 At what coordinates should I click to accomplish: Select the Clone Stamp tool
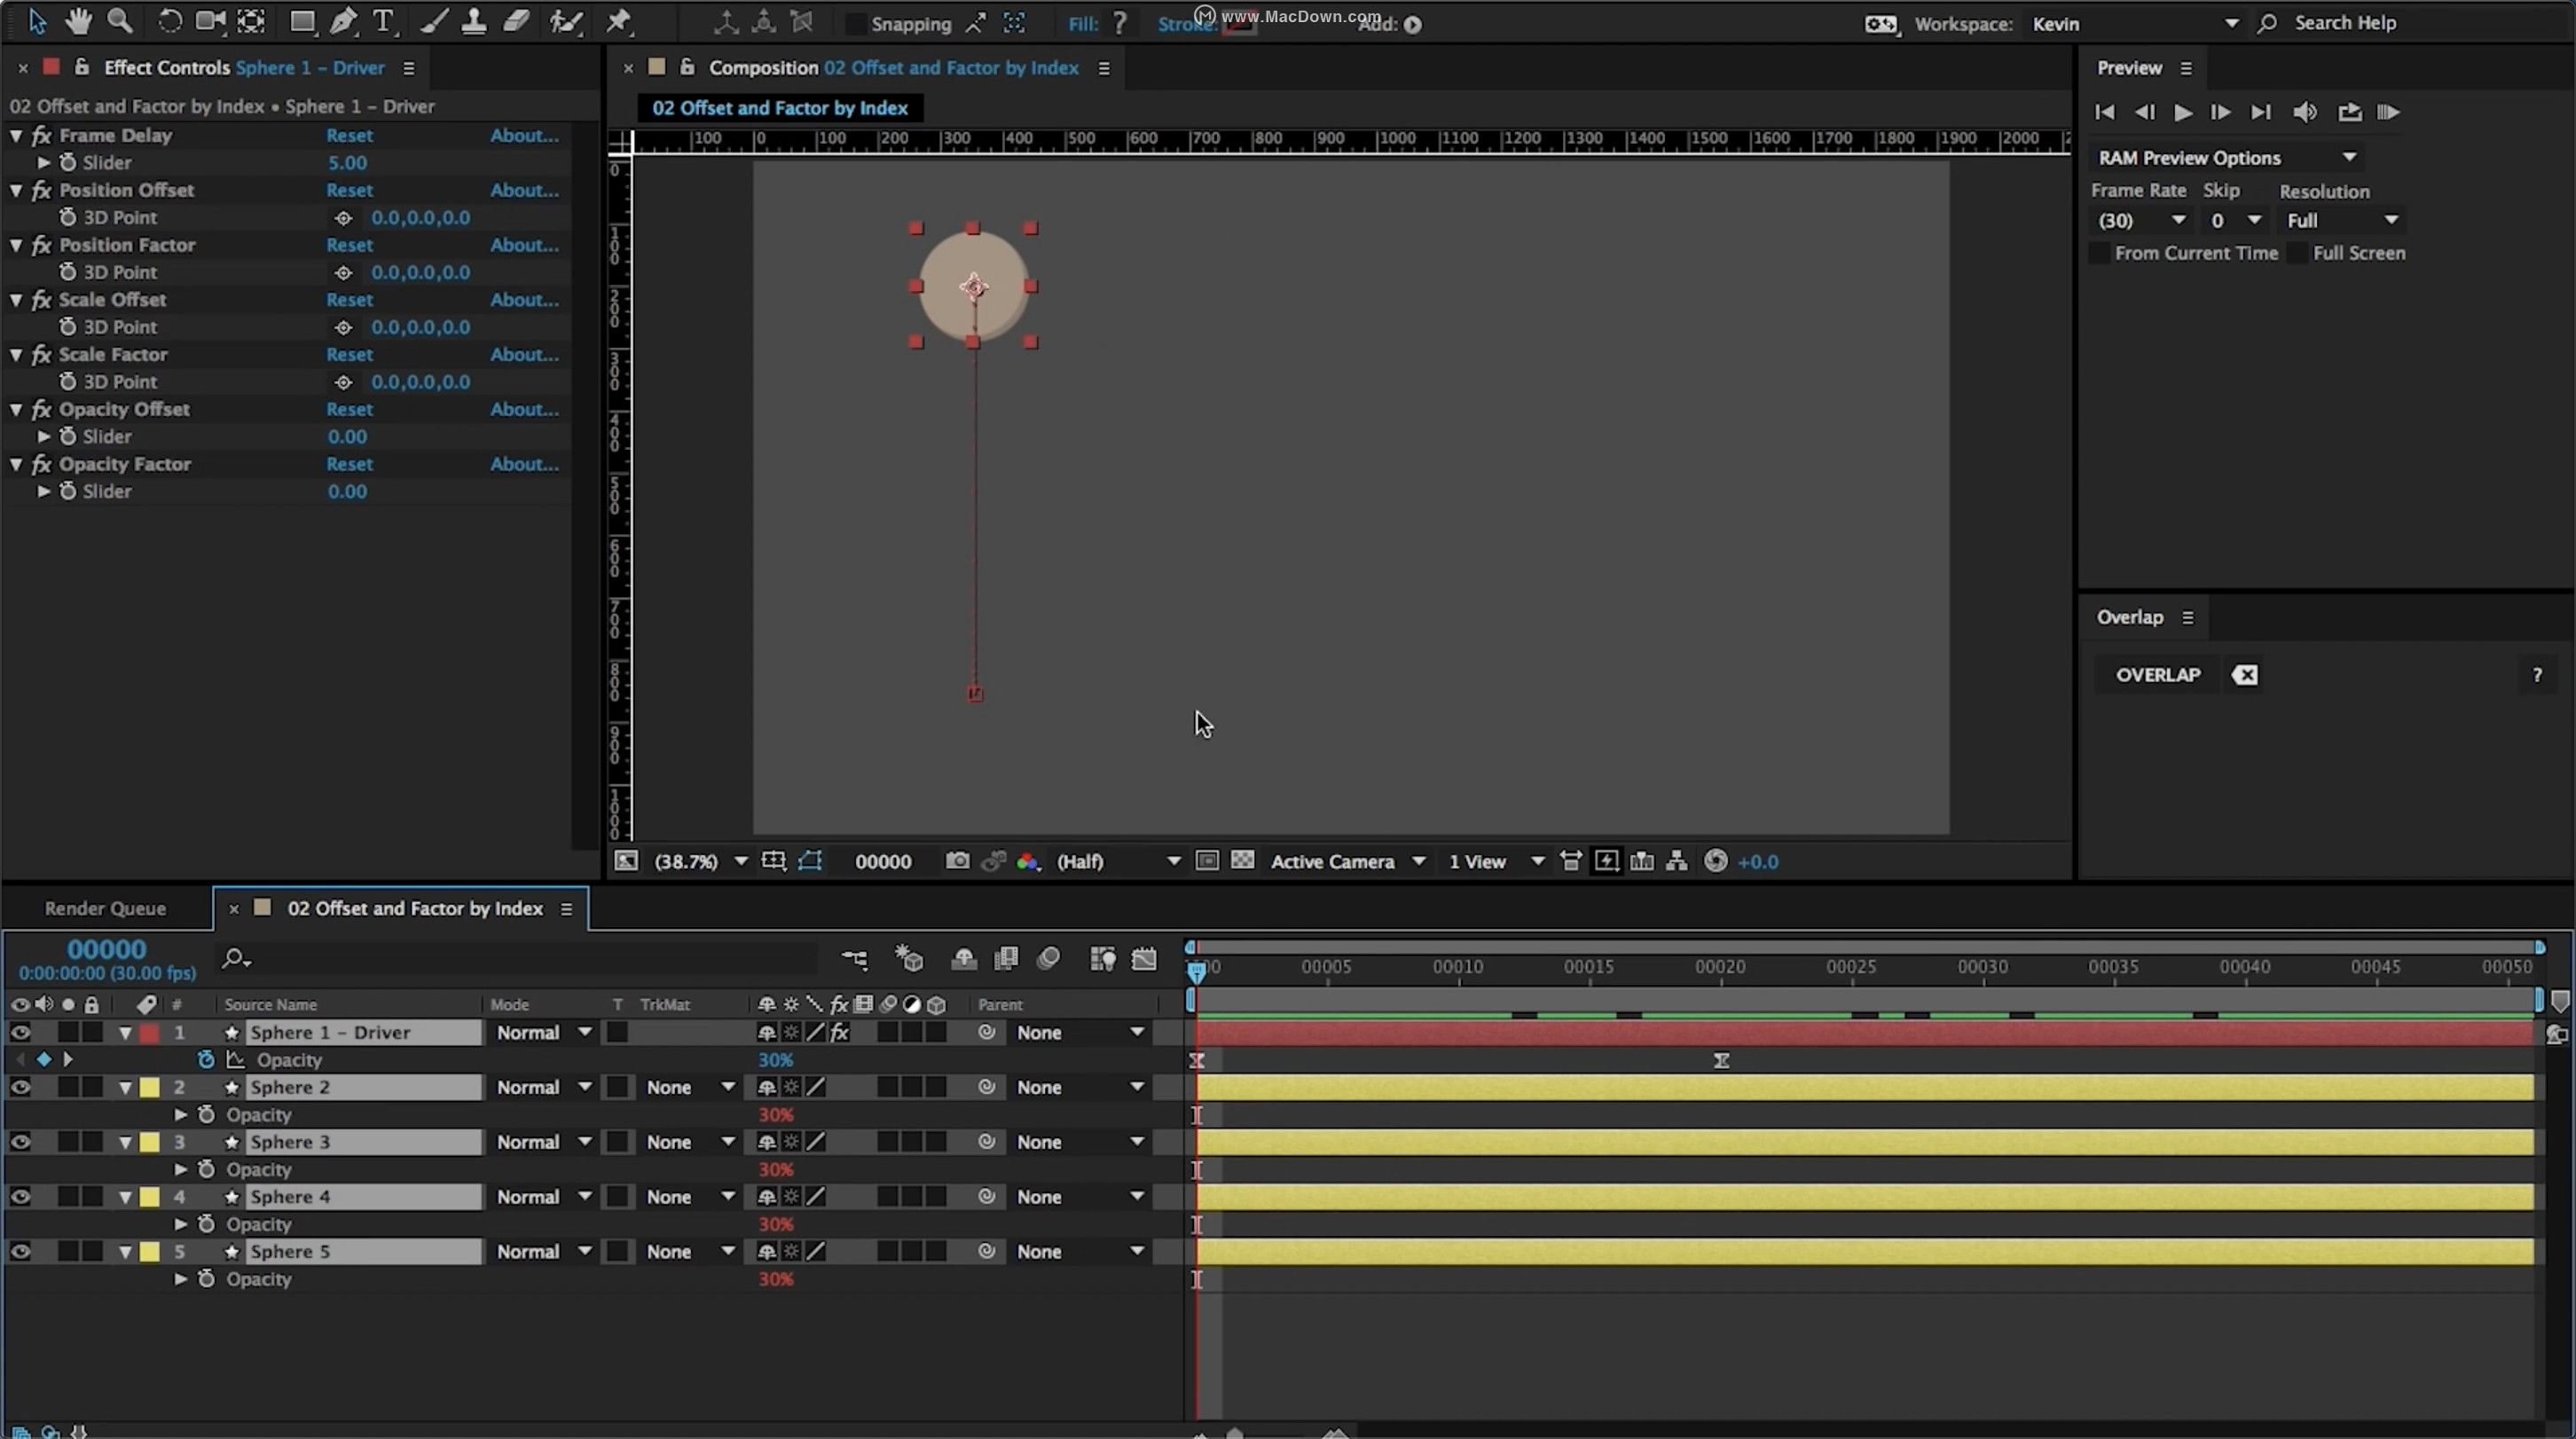tap(474, 22)
